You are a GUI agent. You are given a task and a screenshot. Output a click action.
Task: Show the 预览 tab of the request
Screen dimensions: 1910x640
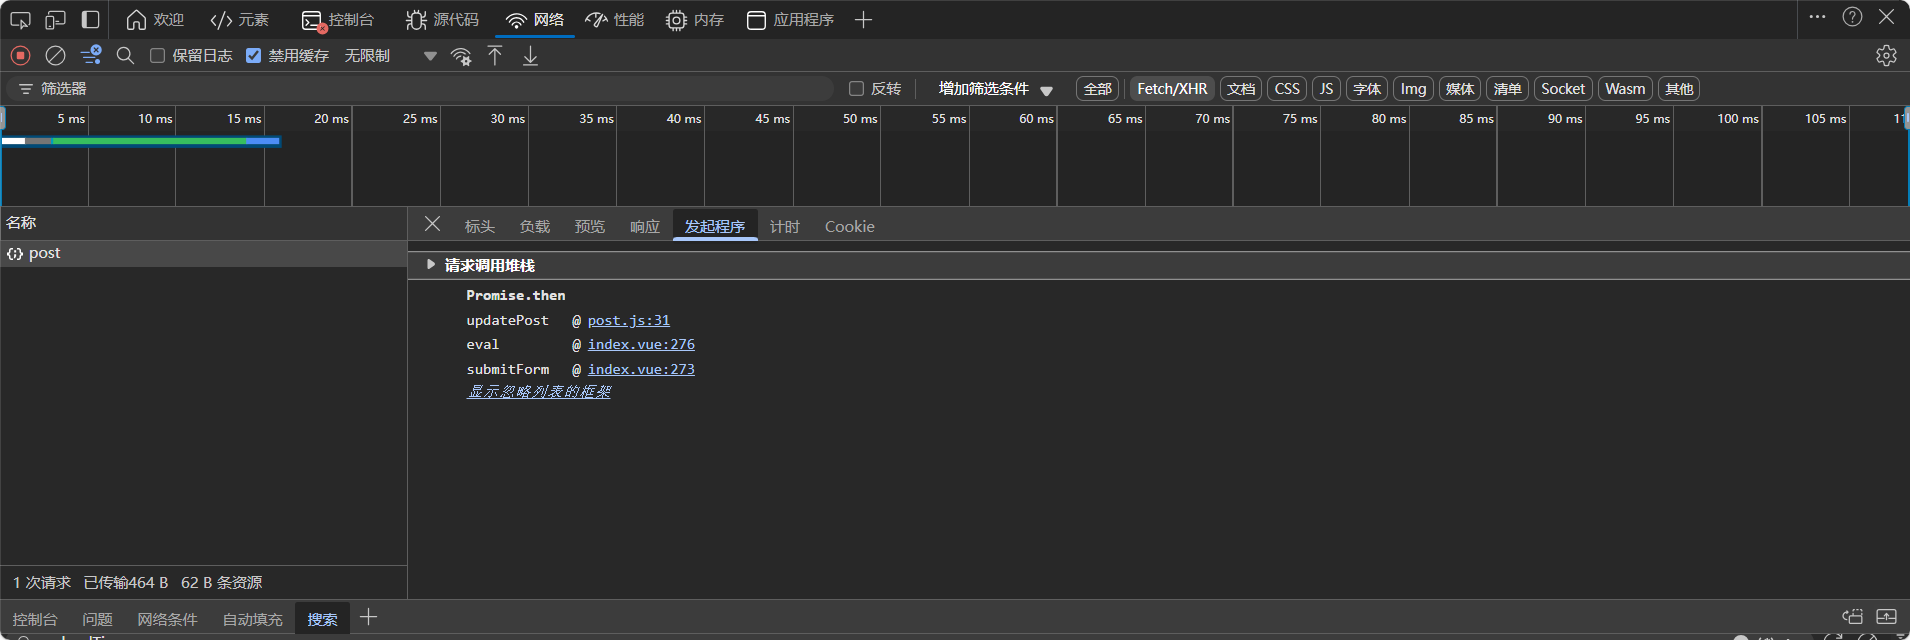[590, 227]
